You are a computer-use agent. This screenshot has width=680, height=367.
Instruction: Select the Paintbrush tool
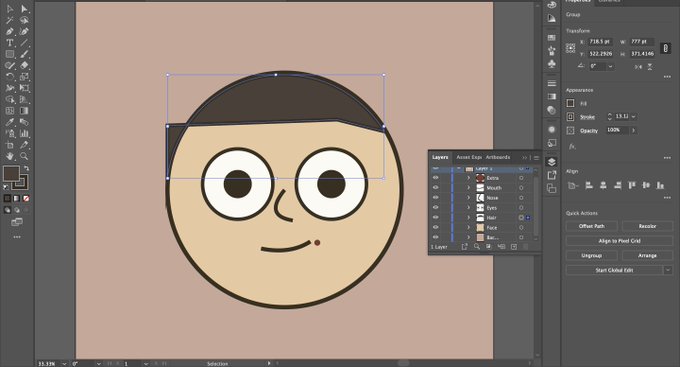tap(24, 54)
